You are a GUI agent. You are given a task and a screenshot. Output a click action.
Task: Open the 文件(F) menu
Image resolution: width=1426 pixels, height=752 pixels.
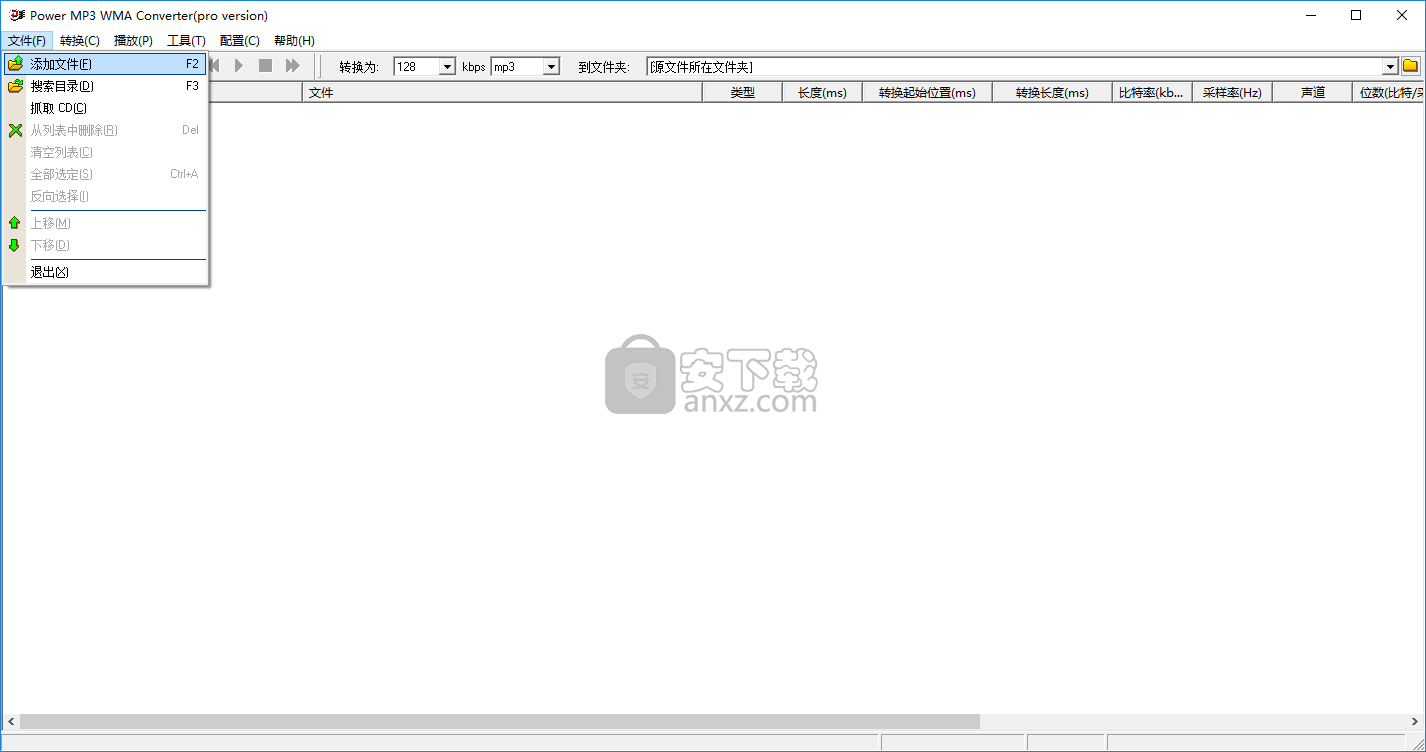coord(27,41)
